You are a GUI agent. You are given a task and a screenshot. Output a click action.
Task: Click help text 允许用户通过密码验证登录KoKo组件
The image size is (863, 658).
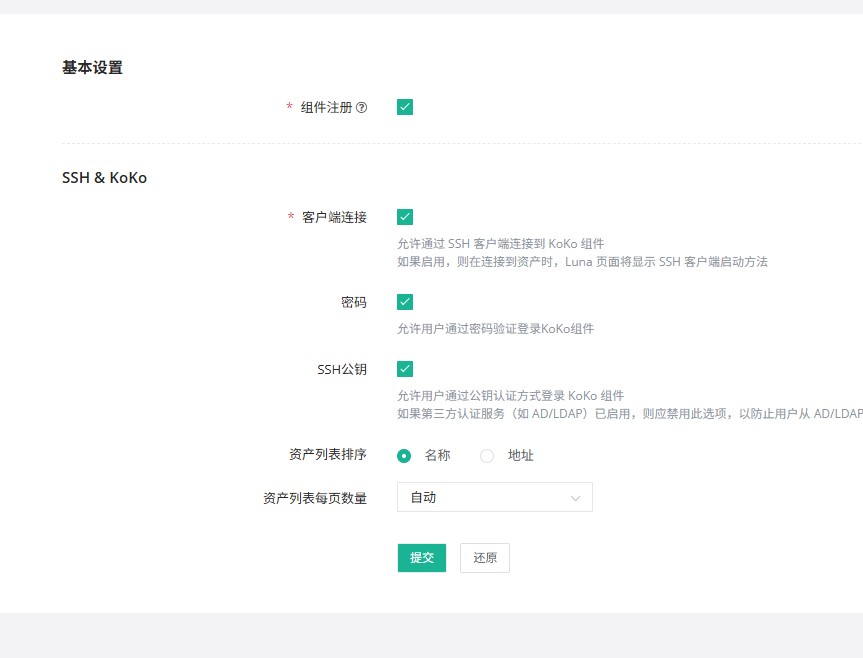495,329
